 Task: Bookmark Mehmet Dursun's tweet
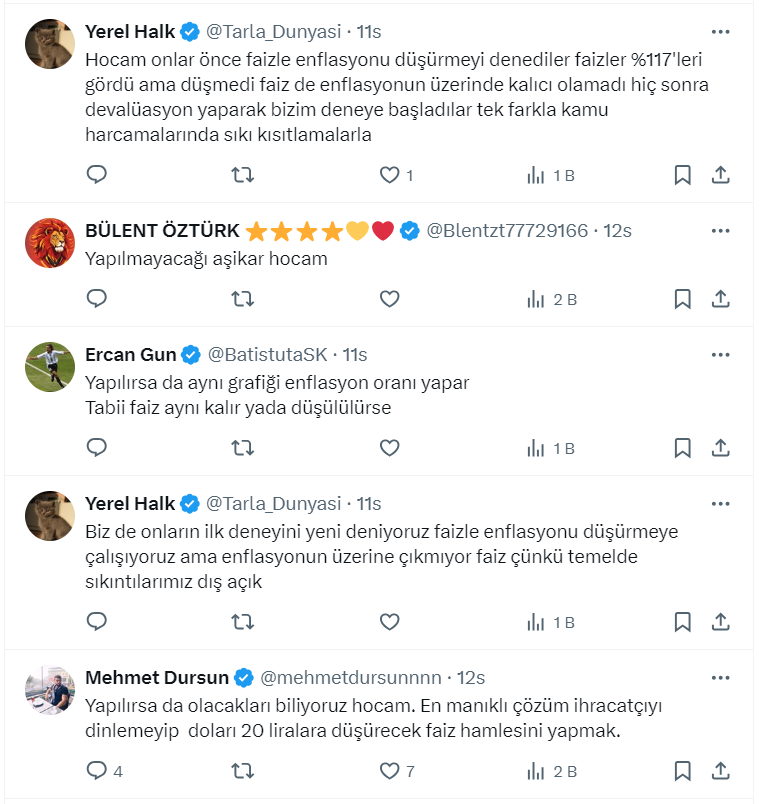pyautogui.click(x=682, y=771)
